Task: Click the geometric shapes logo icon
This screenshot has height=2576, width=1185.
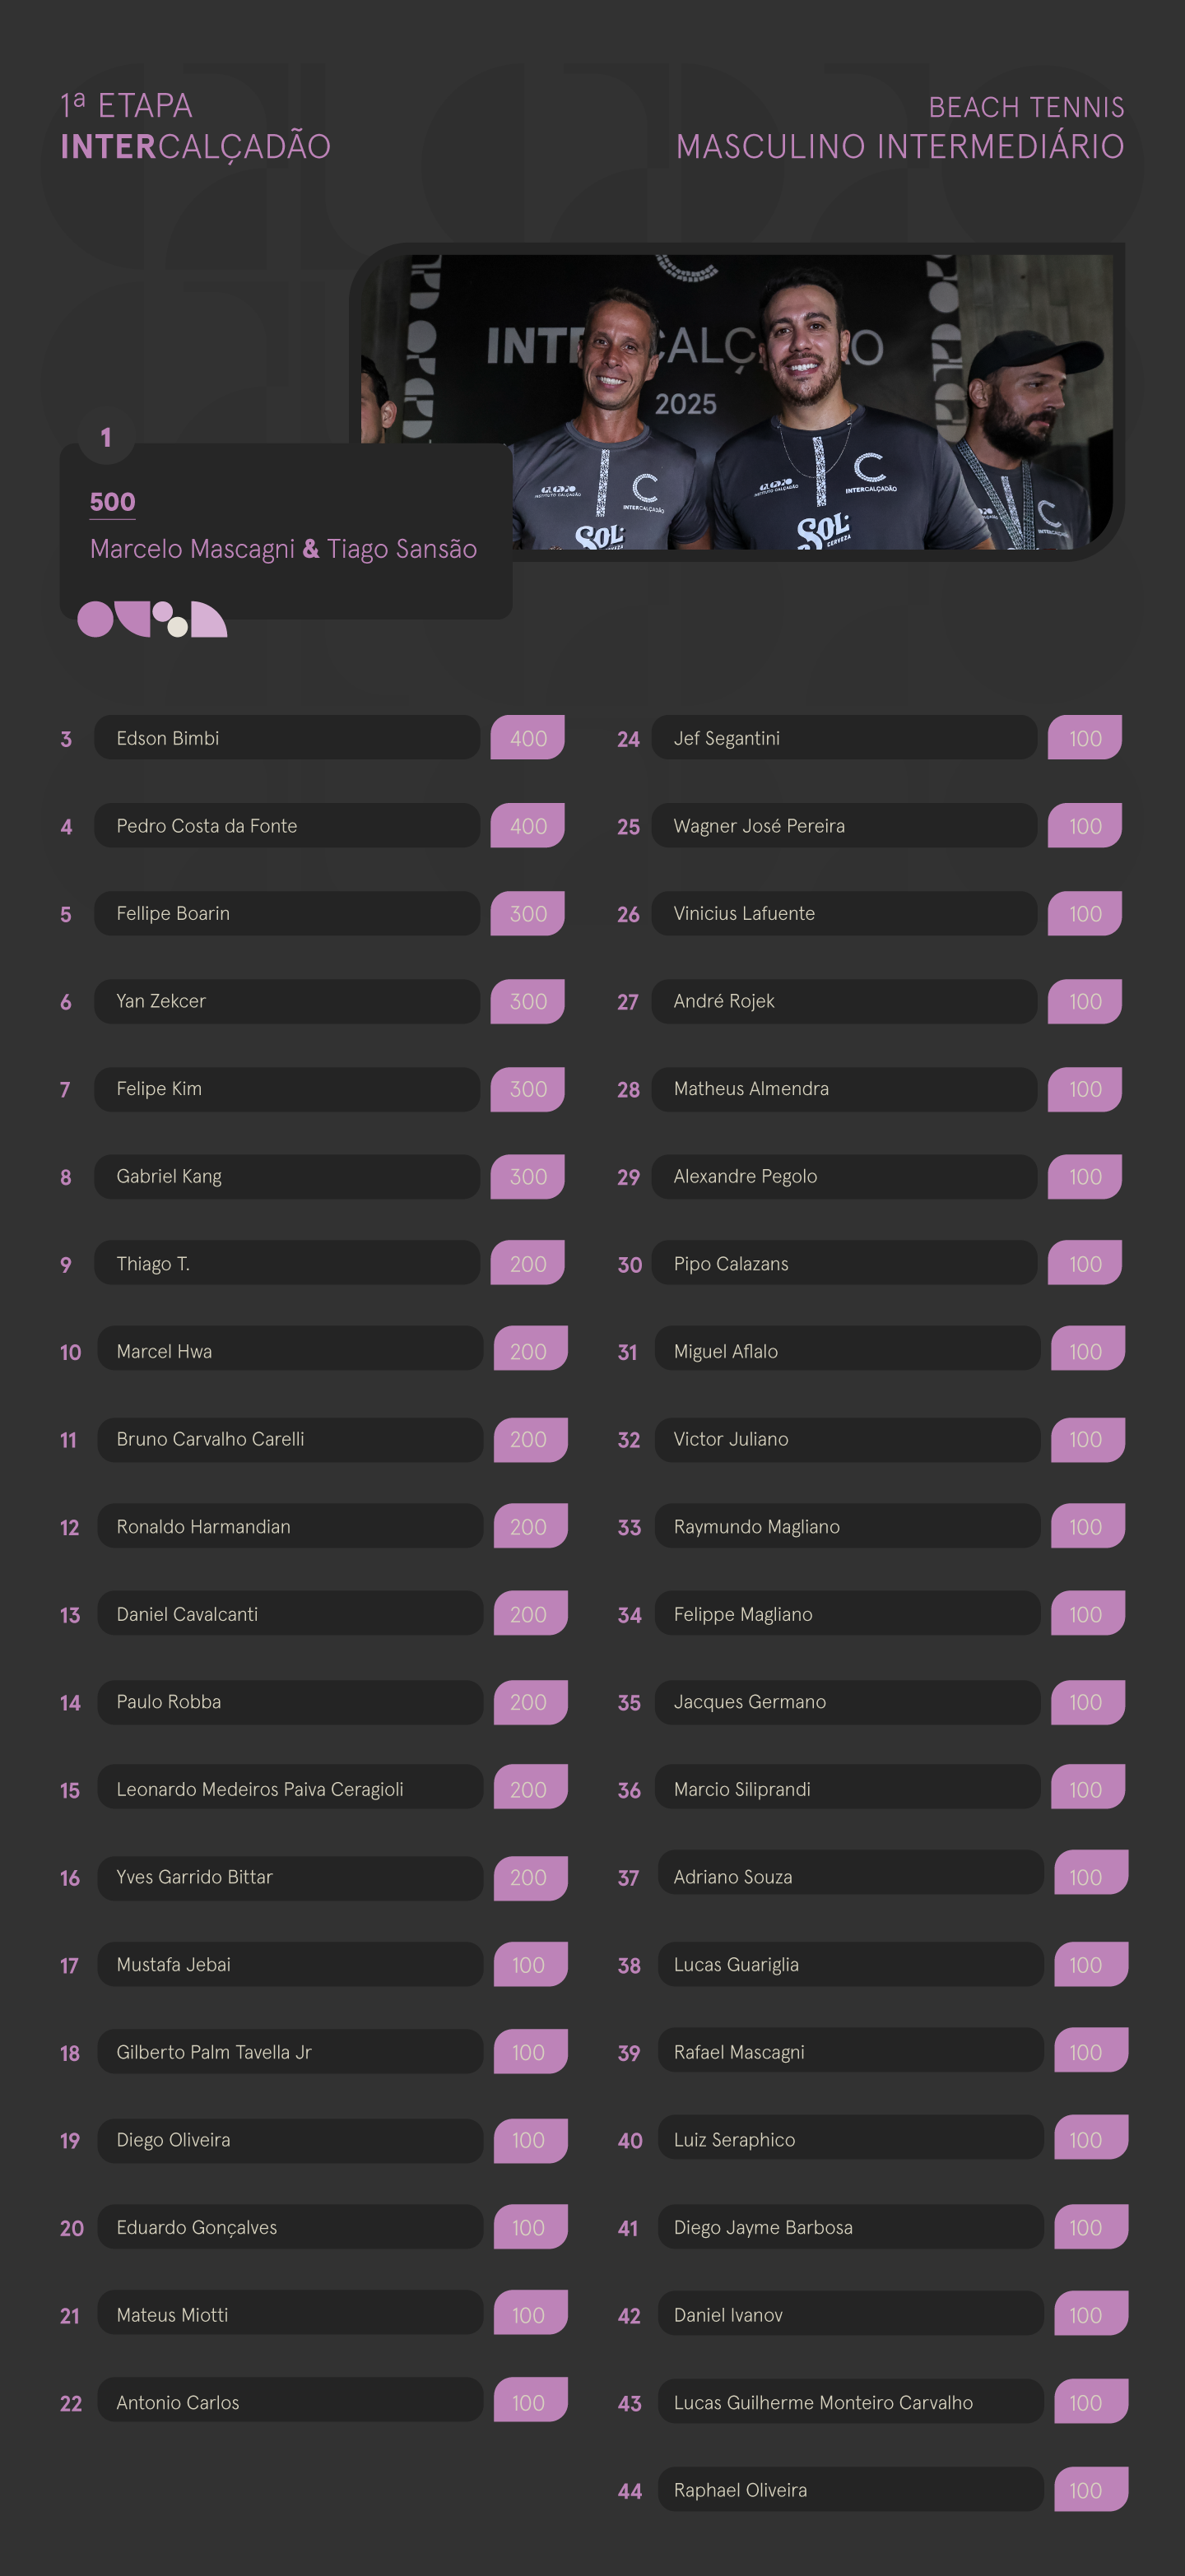Action: point(152,619)
